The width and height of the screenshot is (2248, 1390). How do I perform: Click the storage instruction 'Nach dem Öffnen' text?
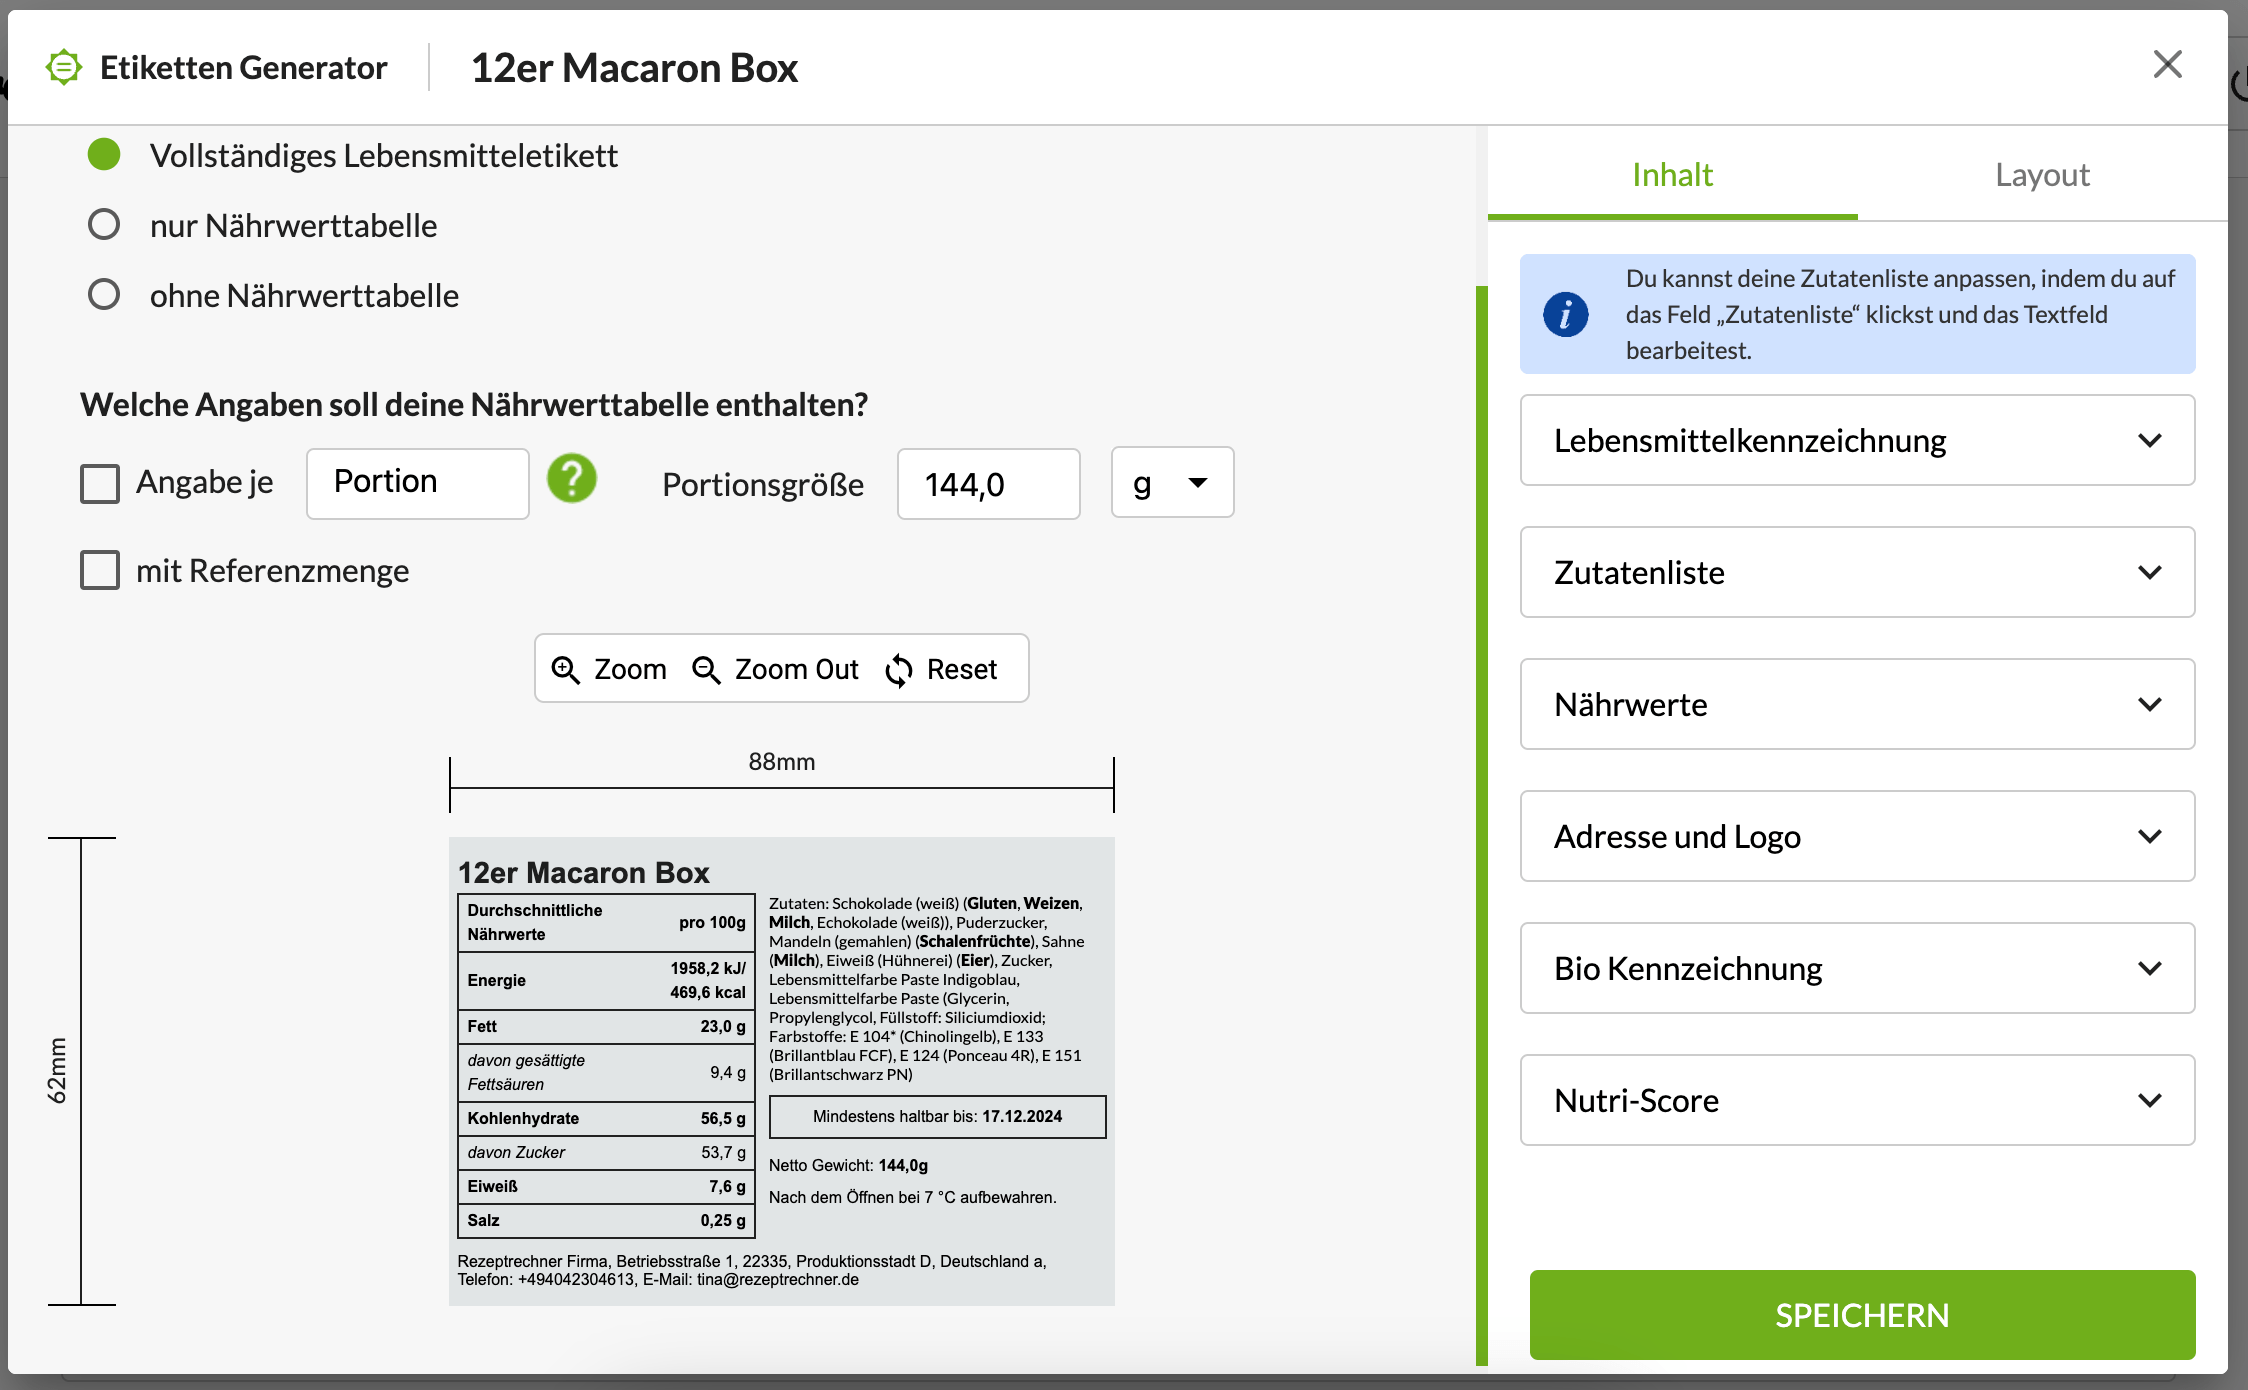(912, 1198)
